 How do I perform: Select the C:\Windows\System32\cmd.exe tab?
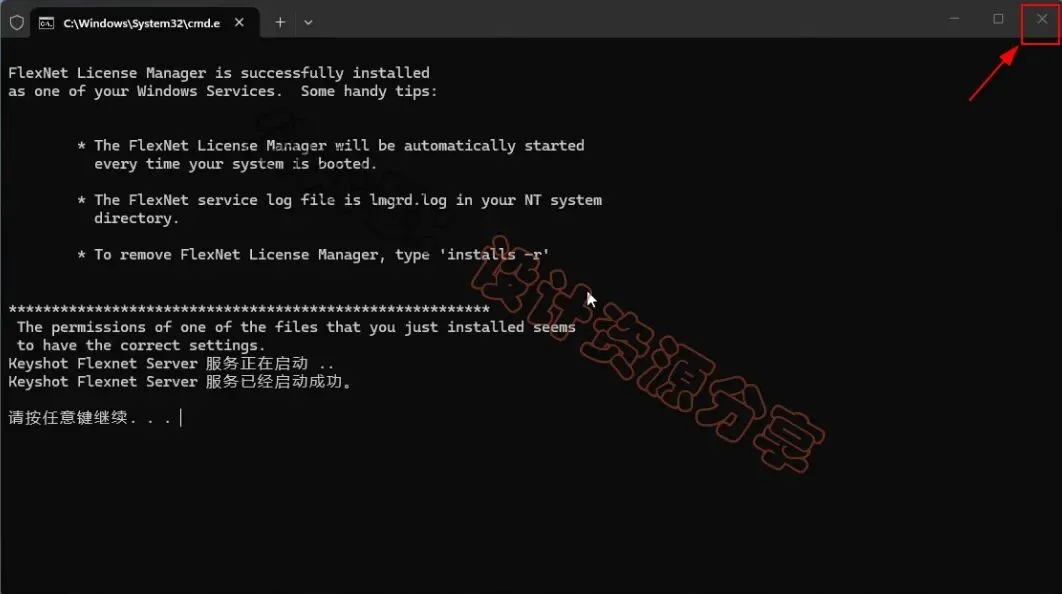click(142, 23)
